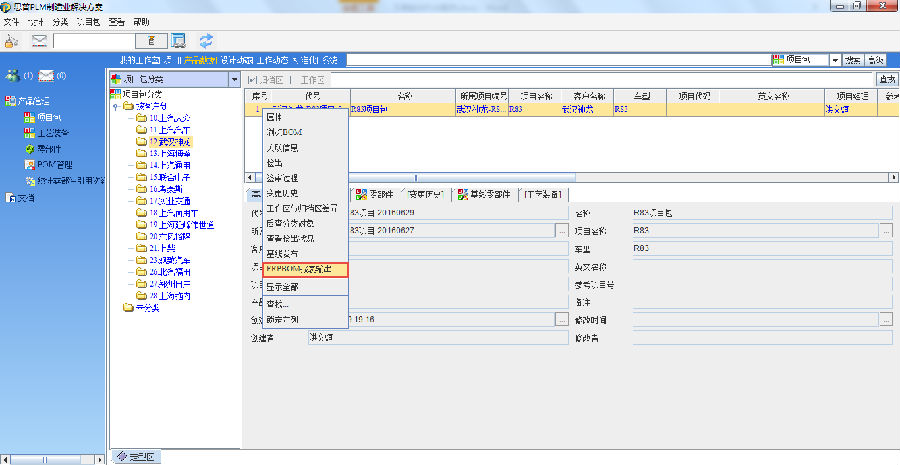Click the monitor icon in top toolbar
Screen dimensions: 900x465
[x=179, y=41]
